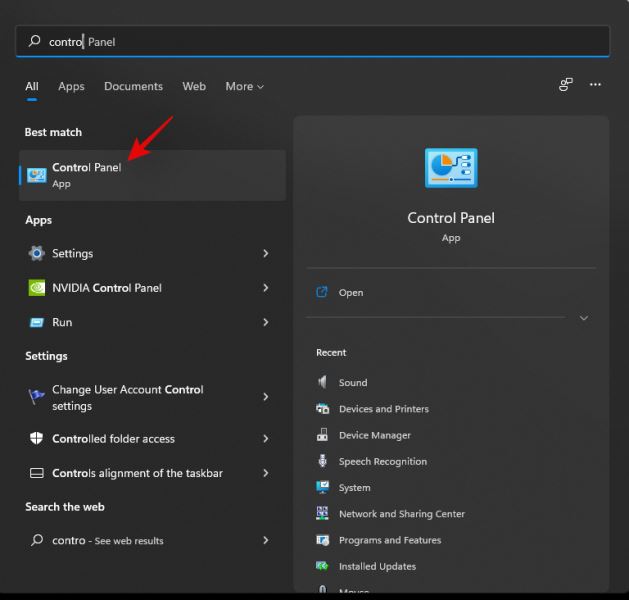Click the NVIDIA Control Panel icon
This screenshot has width=629, height=600.
click(x=37, y=288)
